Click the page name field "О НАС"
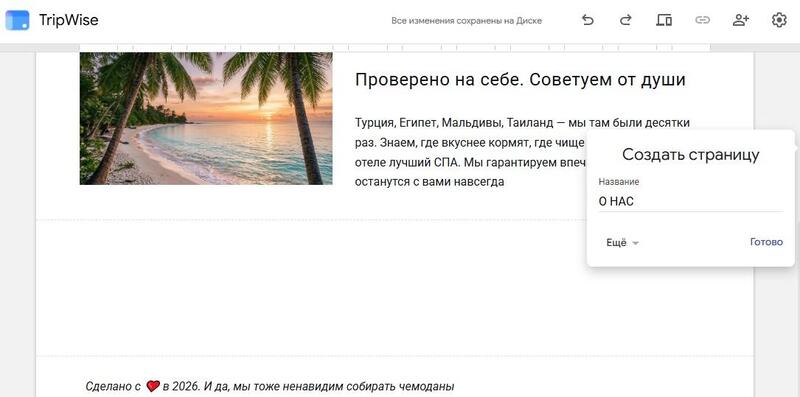800x397 pixels. click(x=691, y=202)
